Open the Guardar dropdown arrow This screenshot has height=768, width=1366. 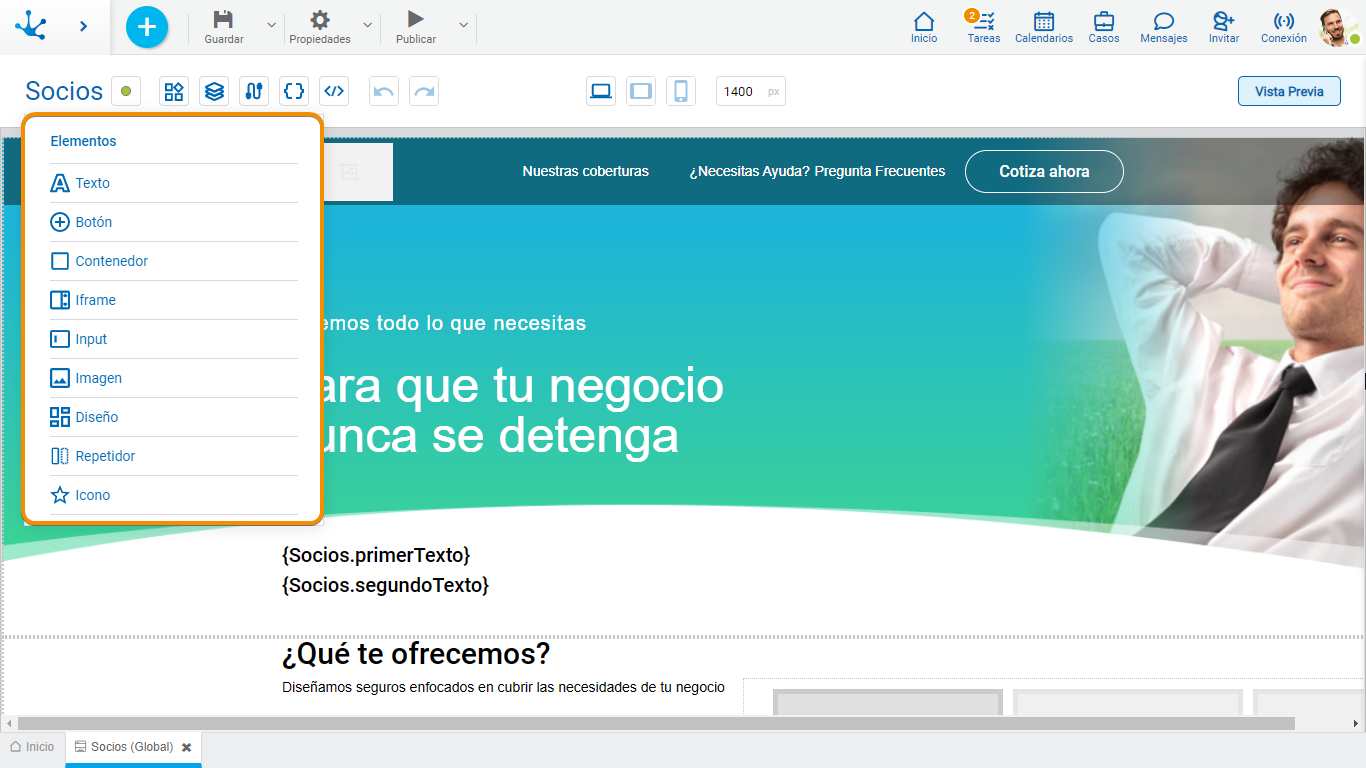tap(271, 25)
